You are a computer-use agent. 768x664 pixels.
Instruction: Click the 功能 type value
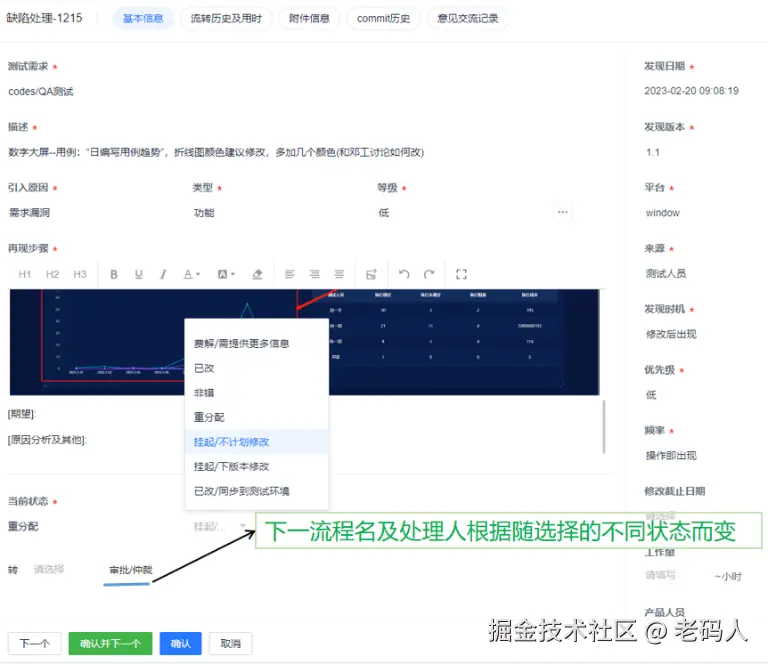[204, 213]
